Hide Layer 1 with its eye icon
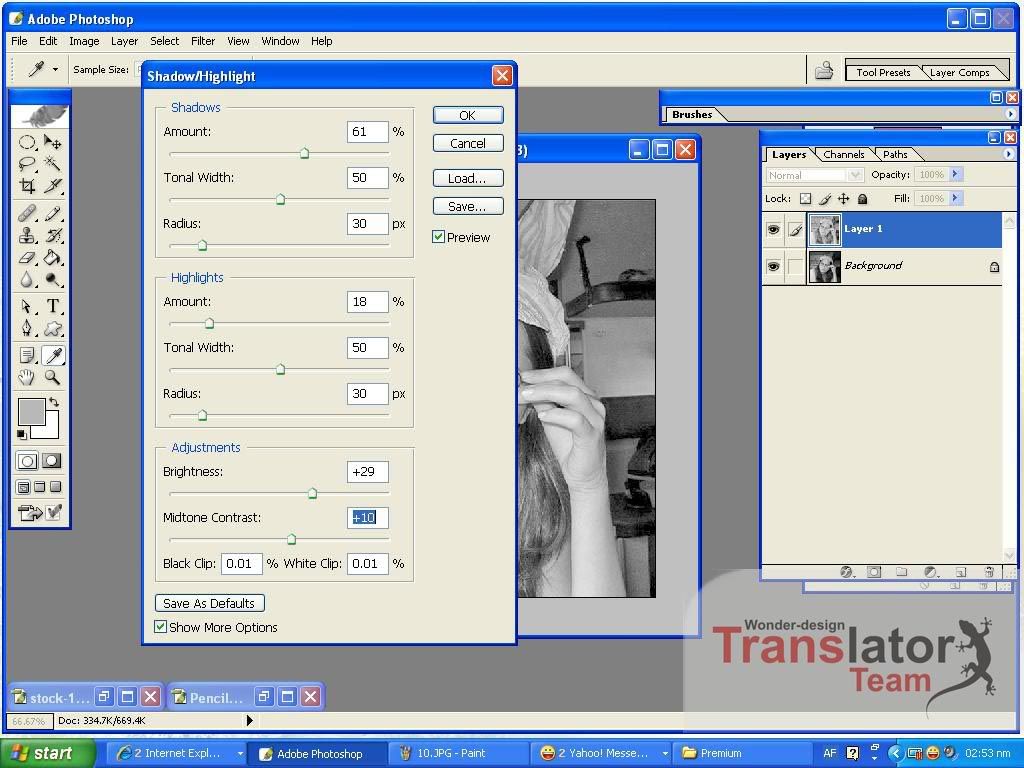Image resolution: width=1024 pixels, height=768 pixels. 773,229
